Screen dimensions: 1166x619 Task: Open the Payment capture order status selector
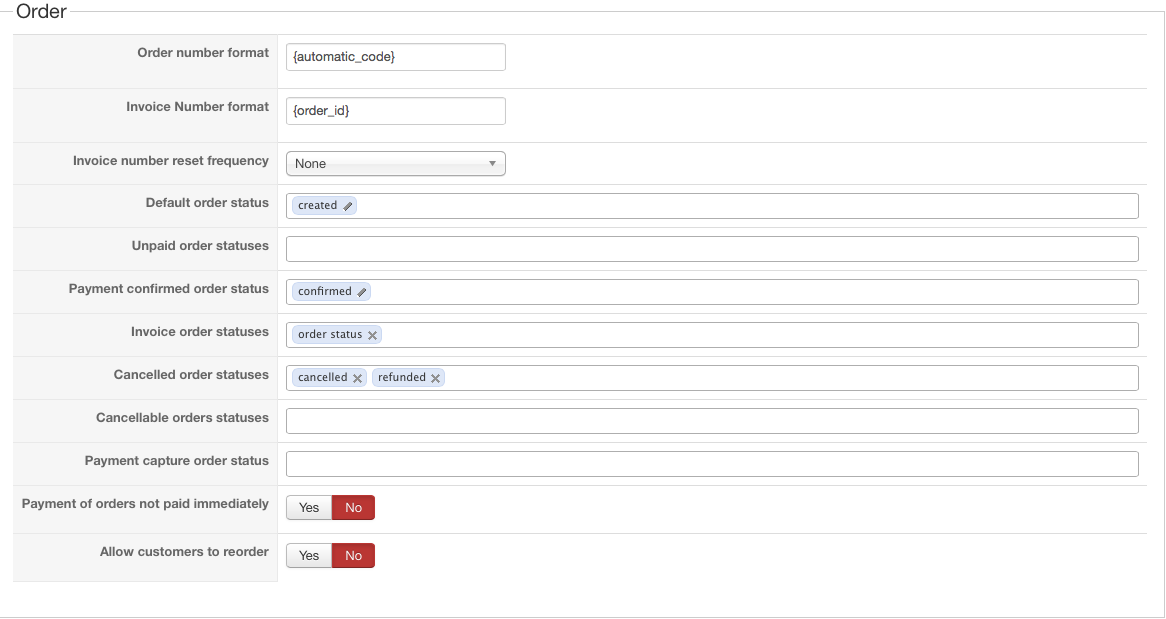(x=712, y=464)
